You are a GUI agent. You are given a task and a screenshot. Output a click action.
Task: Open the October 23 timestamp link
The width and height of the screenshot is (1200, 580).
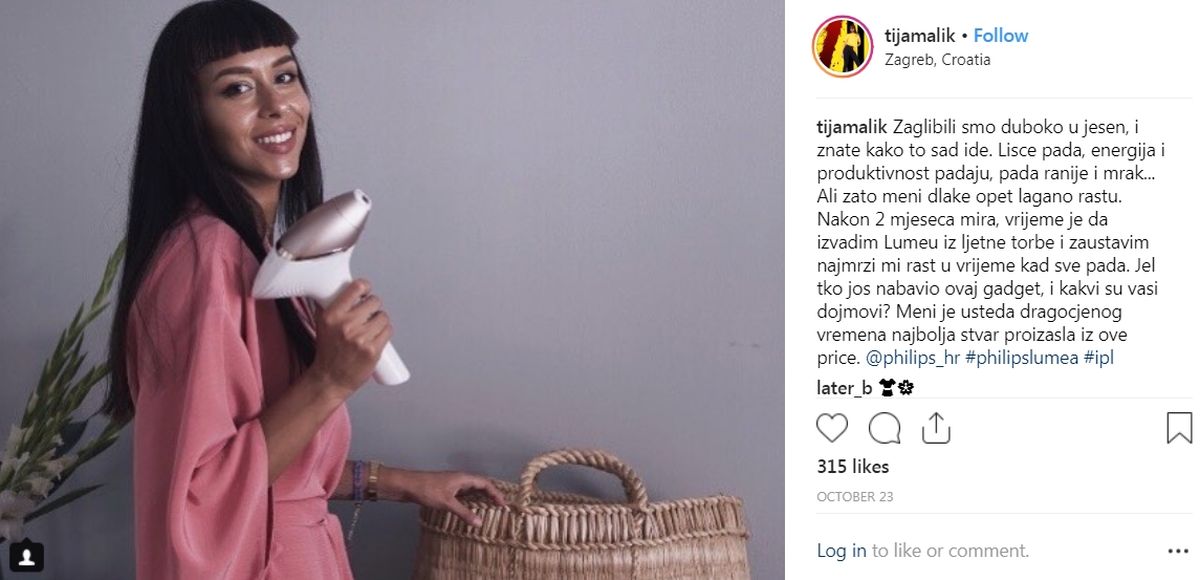point(855,497)
